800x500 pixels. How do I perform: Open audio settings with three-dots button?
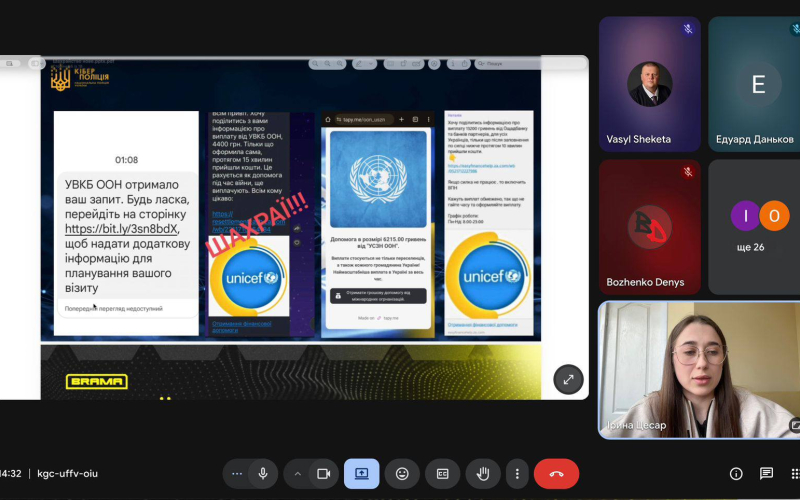[237, 473]
